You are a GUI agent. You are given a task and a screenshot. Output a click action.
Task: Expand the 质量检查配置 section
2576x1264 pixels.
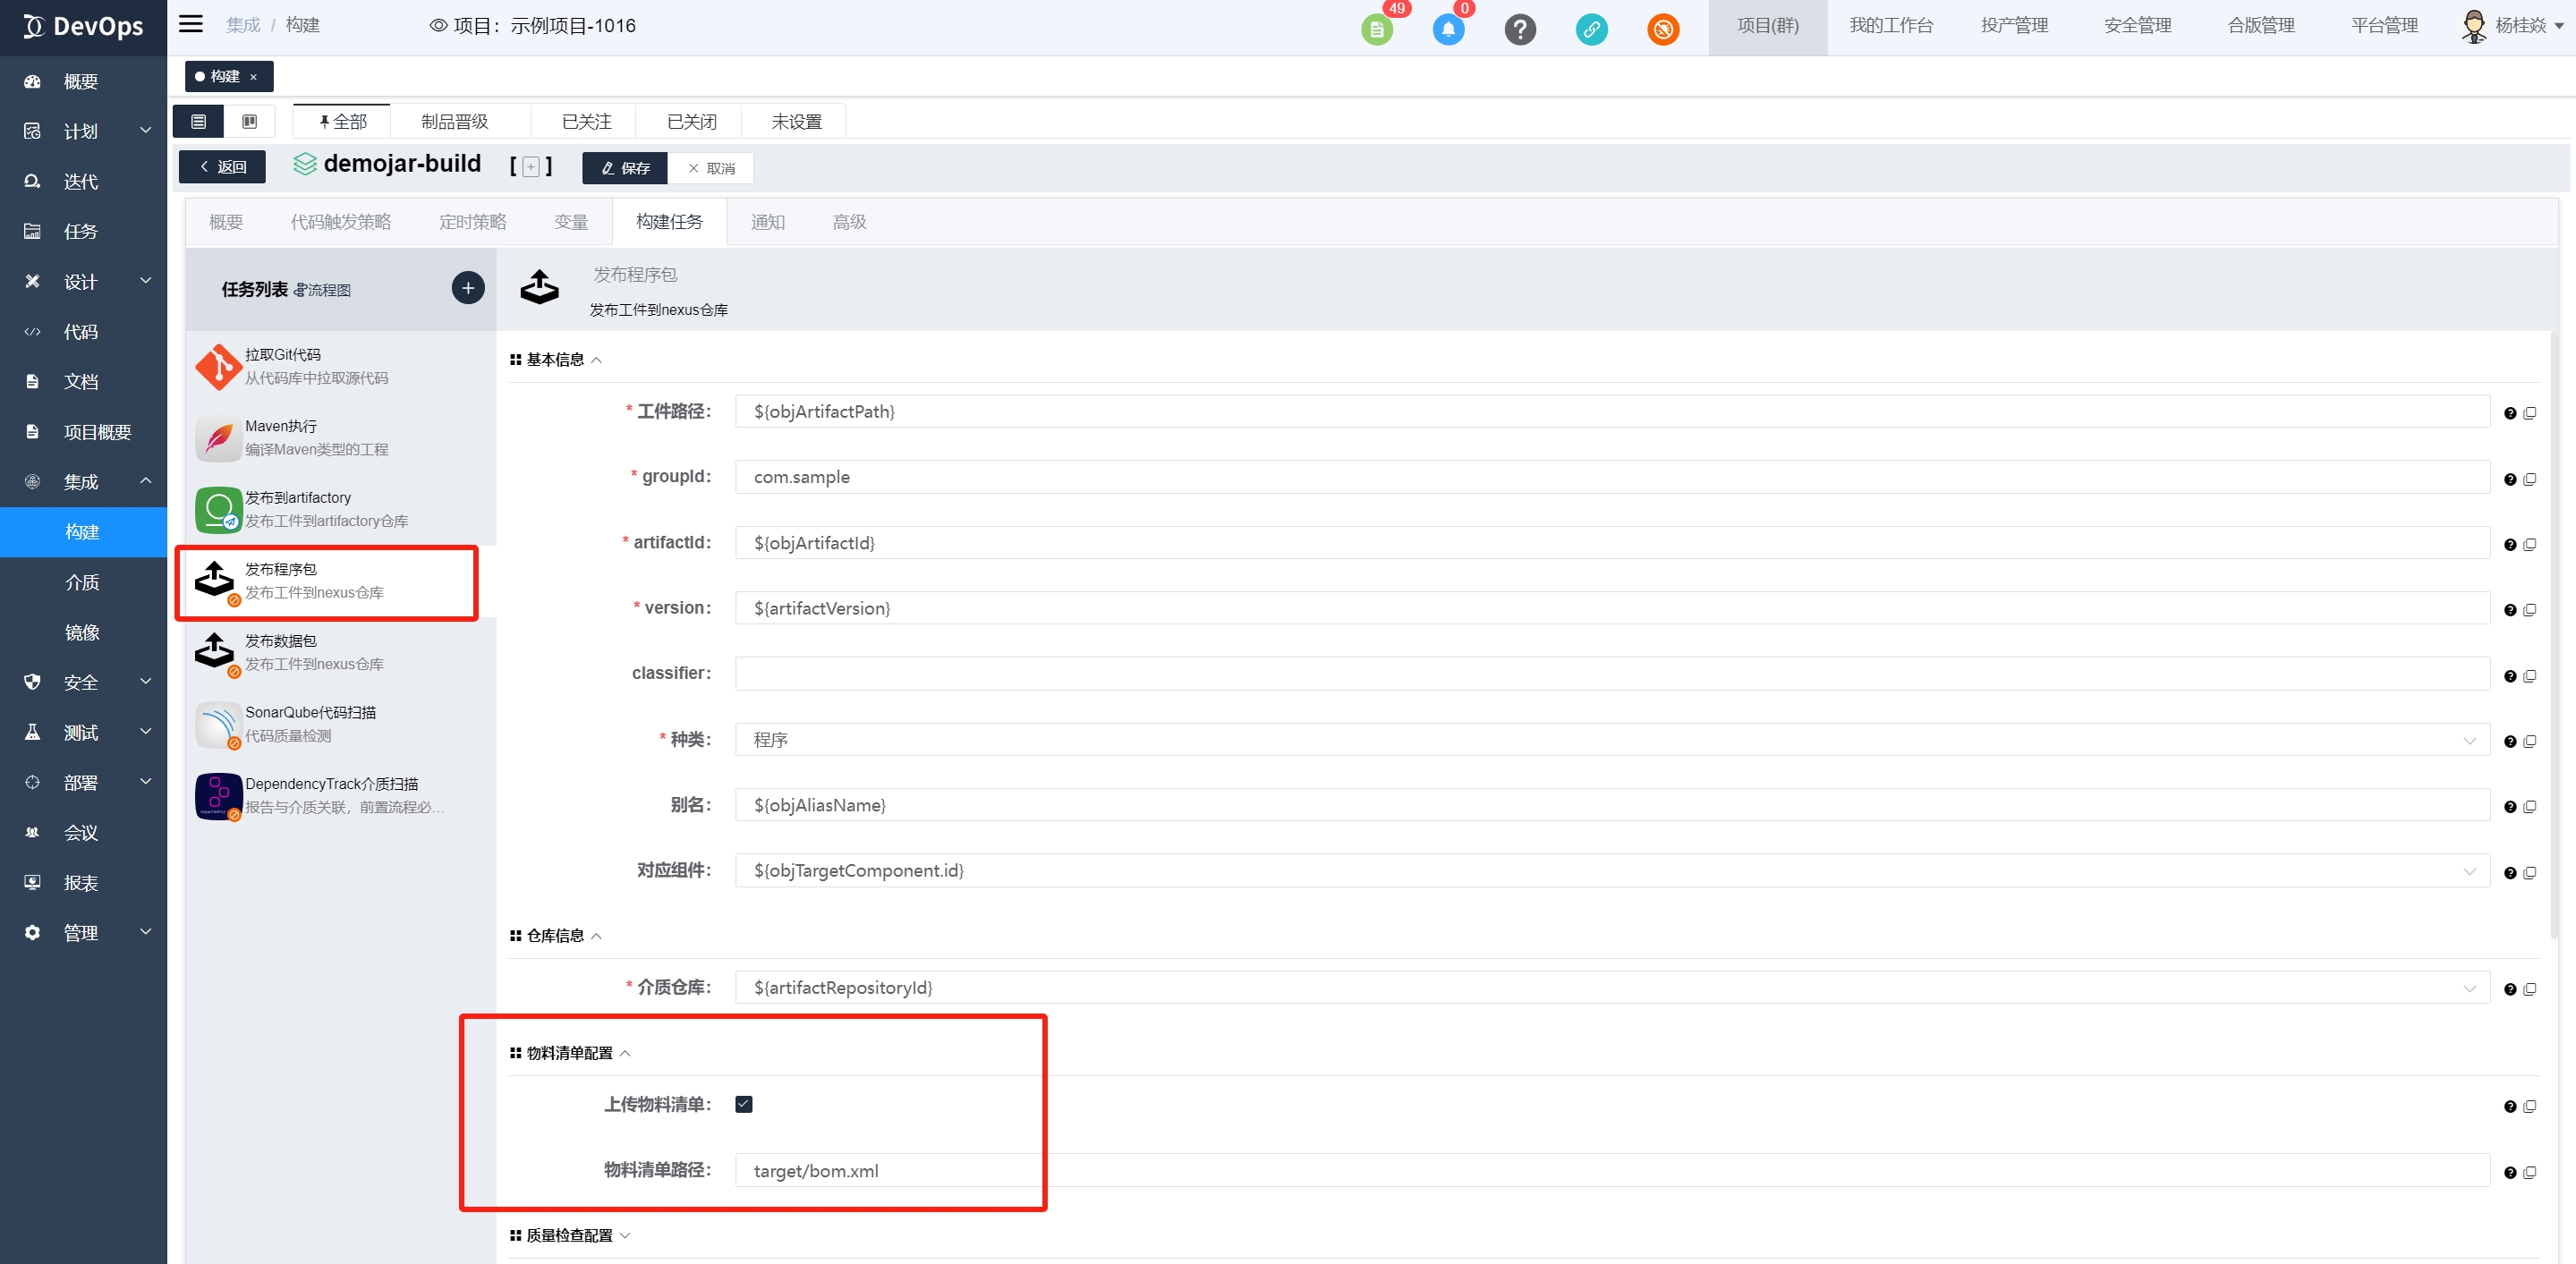tap(570, 1235)
